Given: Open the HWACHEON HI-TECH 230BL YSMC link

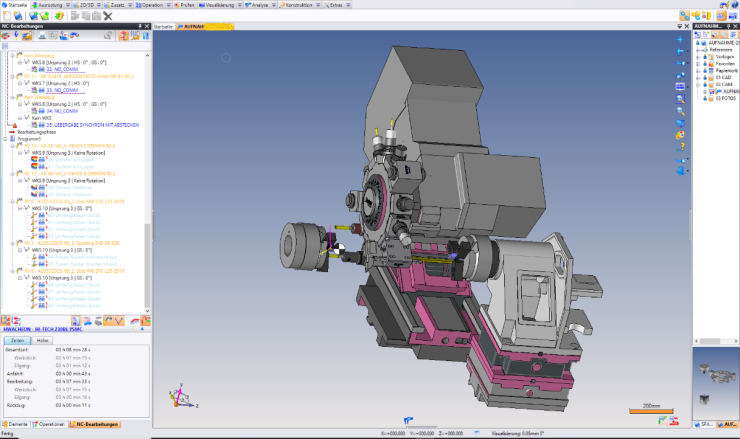Looking at the screenshot, I should click(43, 329).
